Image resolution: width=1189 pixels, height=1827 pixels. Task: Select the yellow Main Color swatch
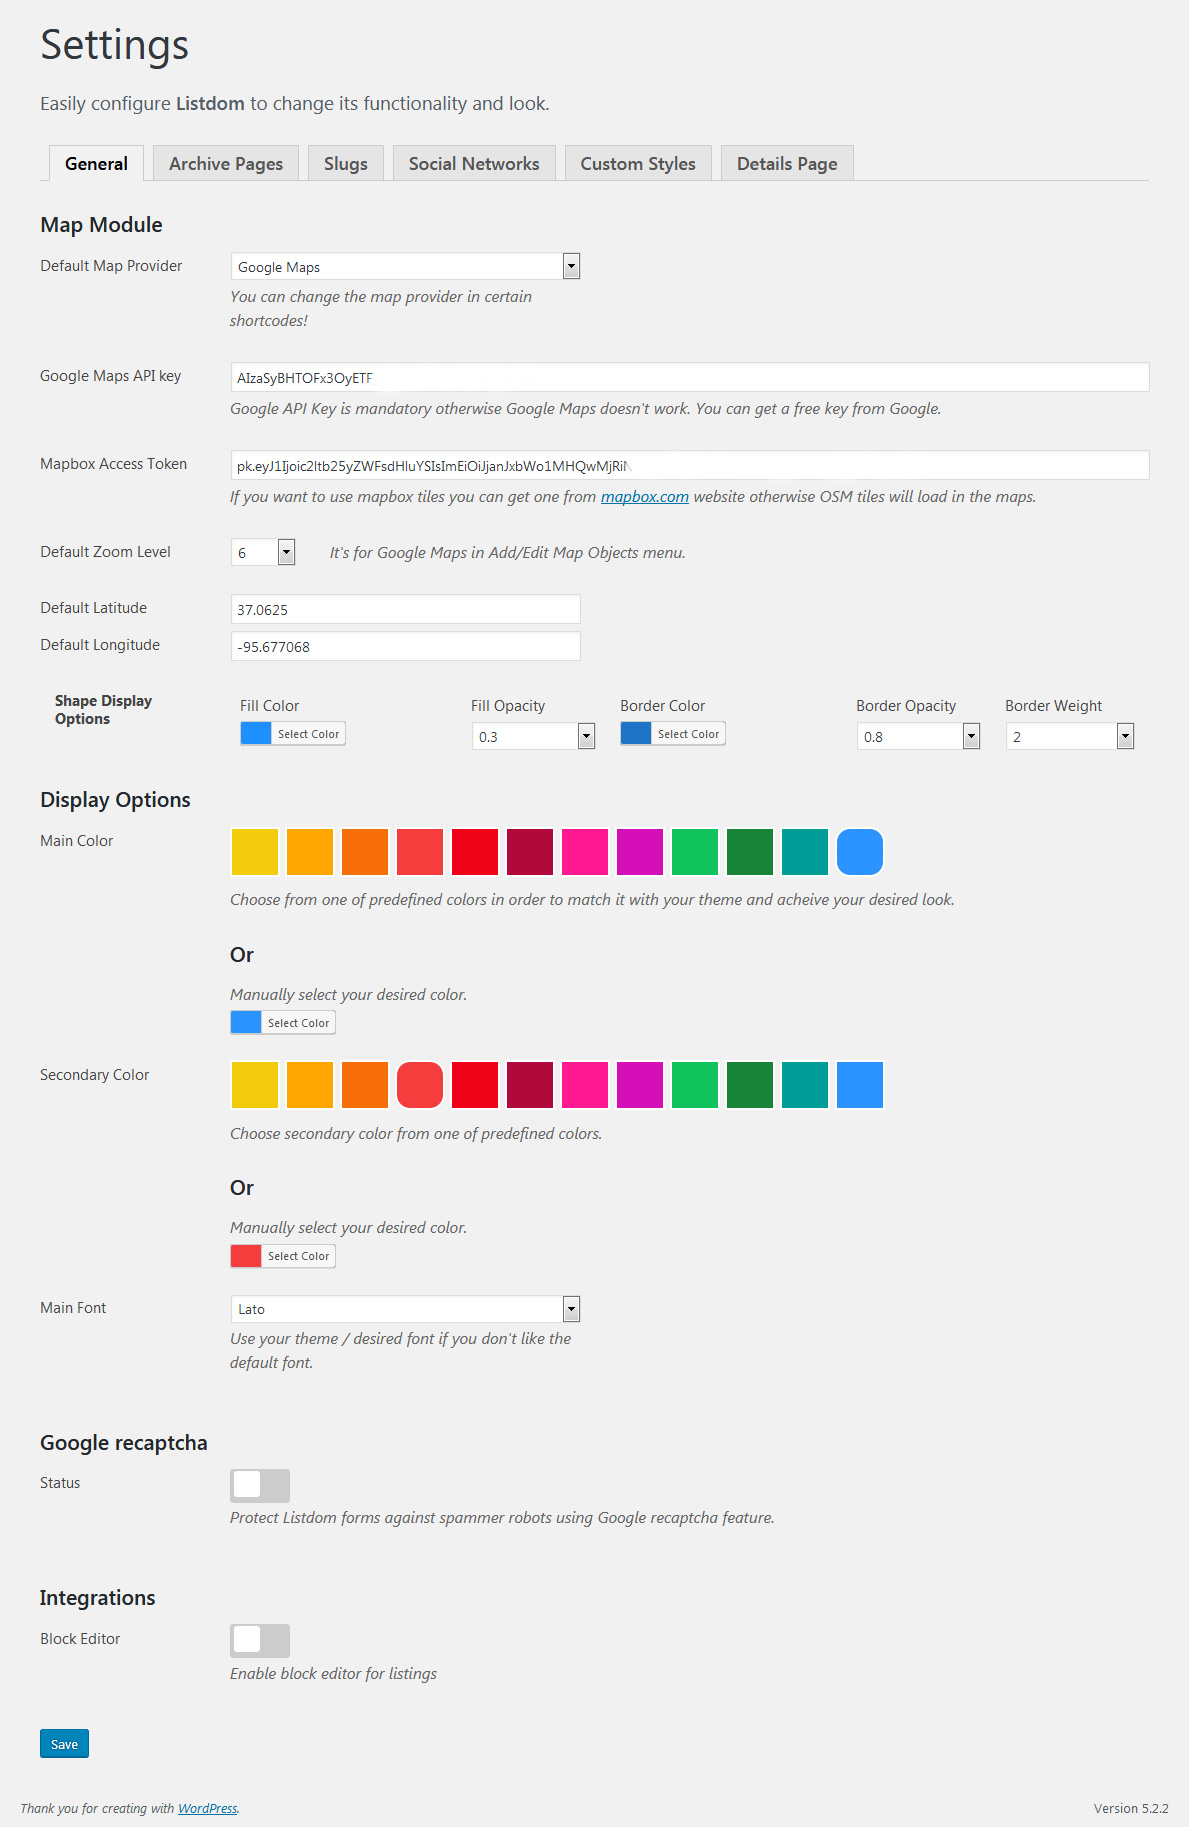(255, 852)
